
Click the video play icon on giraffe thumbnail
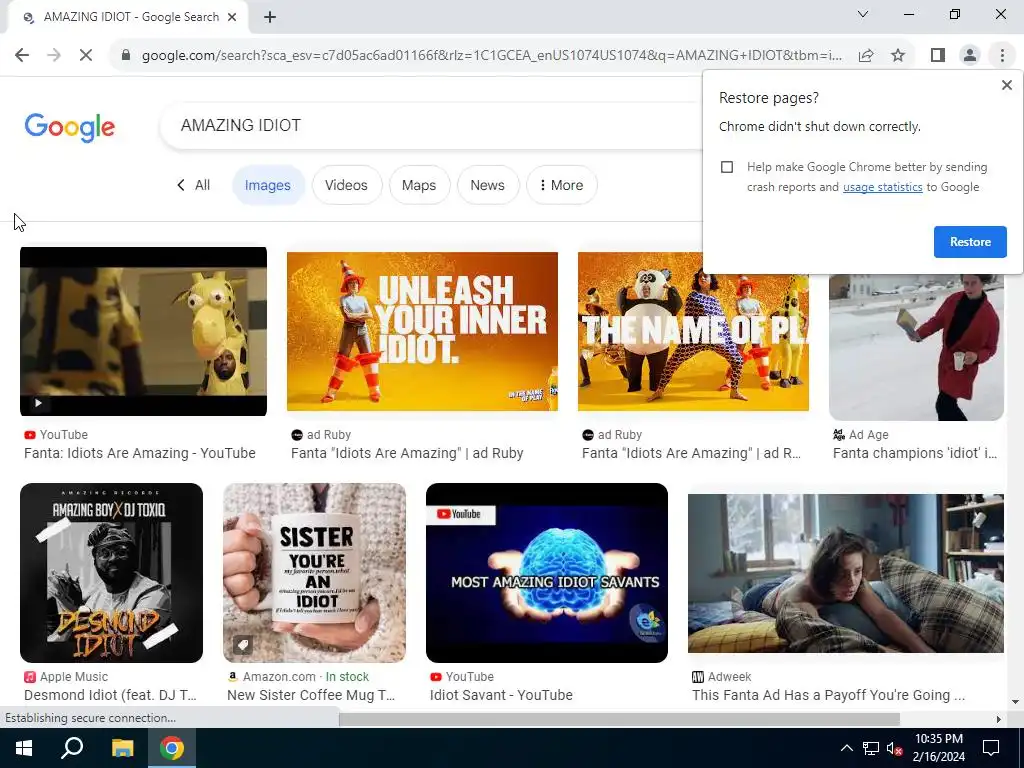click(x=38, y=403)
